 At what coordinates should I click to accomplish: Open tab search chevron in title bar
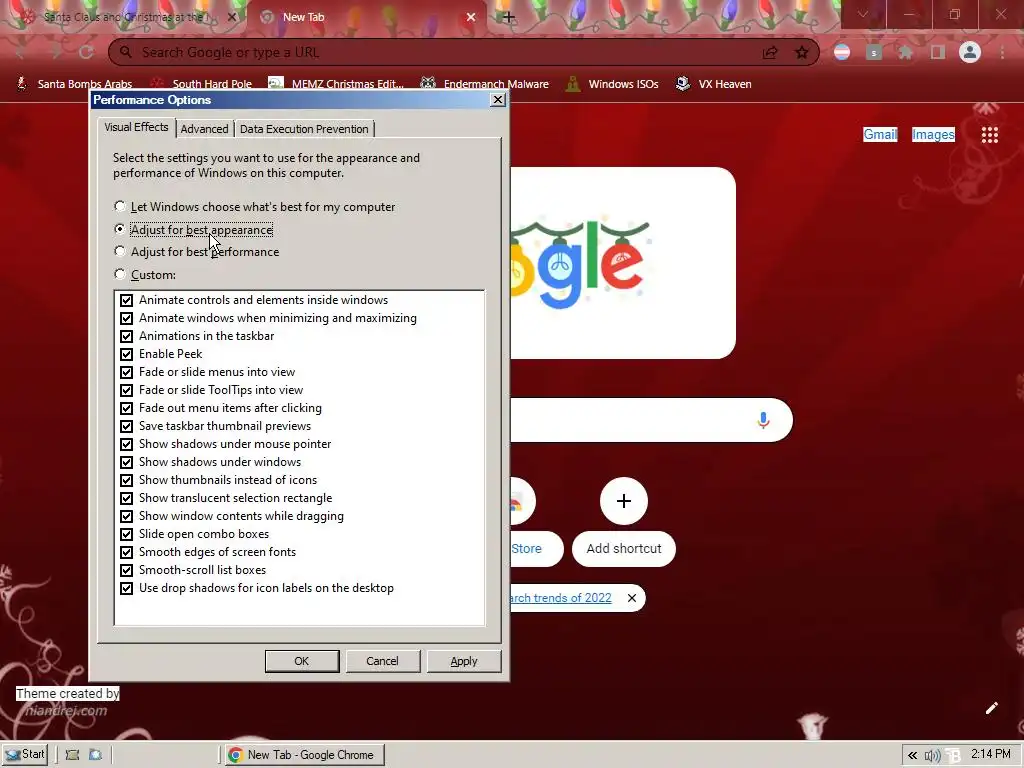coord(863,14)
